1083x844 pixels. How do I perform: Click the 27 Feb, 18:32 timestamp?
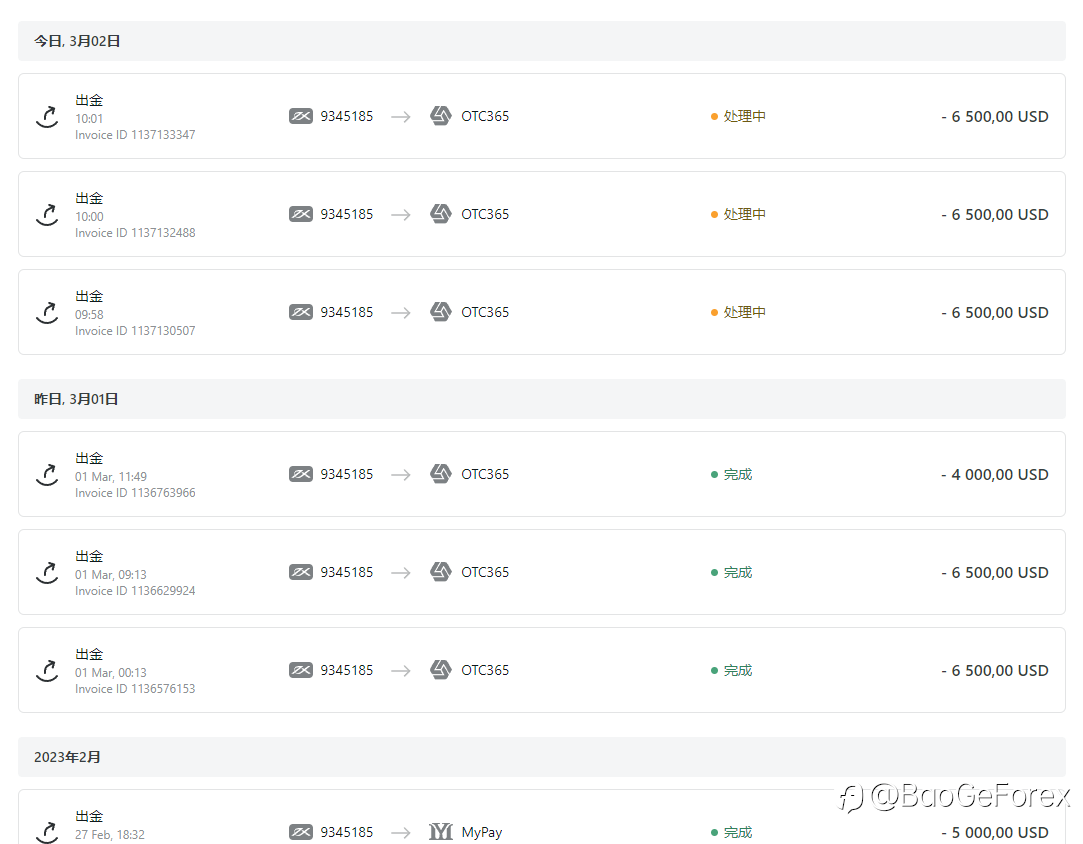click(x=110, y=834)
